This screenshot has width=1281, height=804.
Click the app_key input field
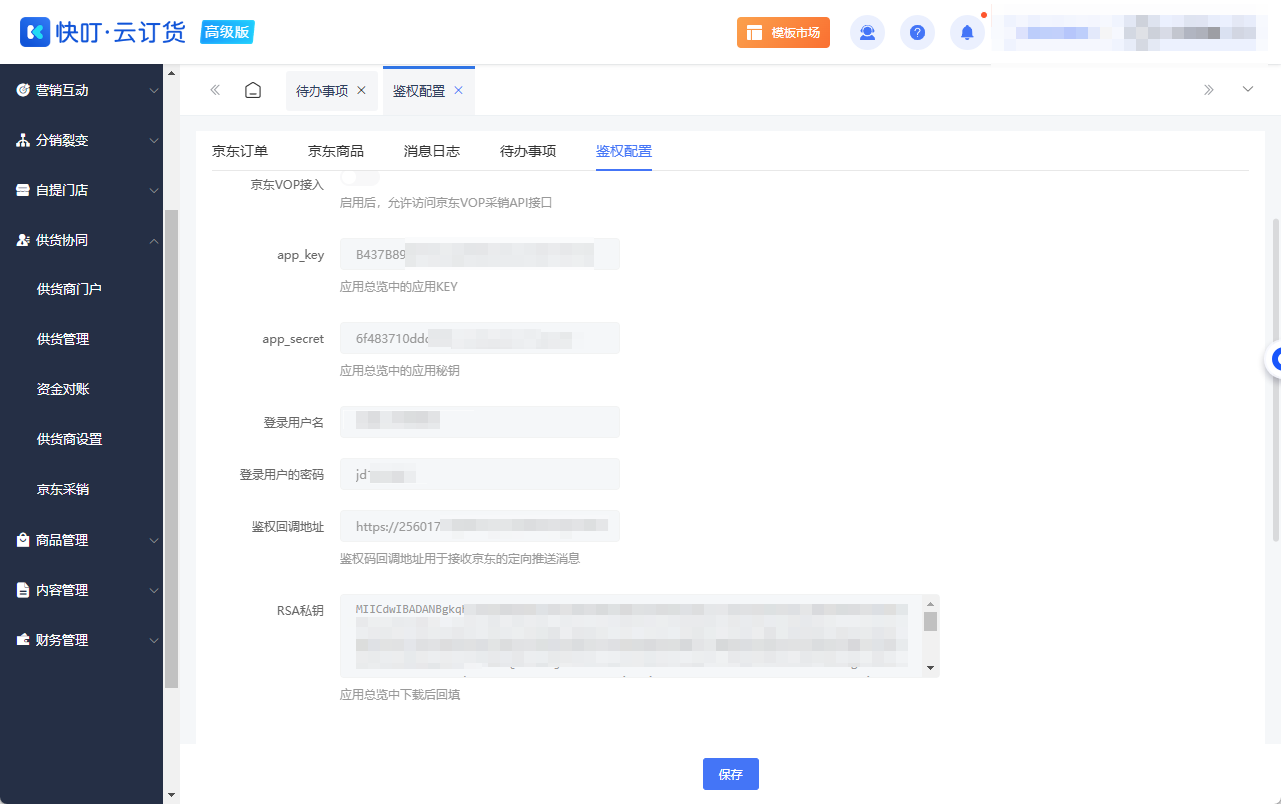(x=480, y=254)
